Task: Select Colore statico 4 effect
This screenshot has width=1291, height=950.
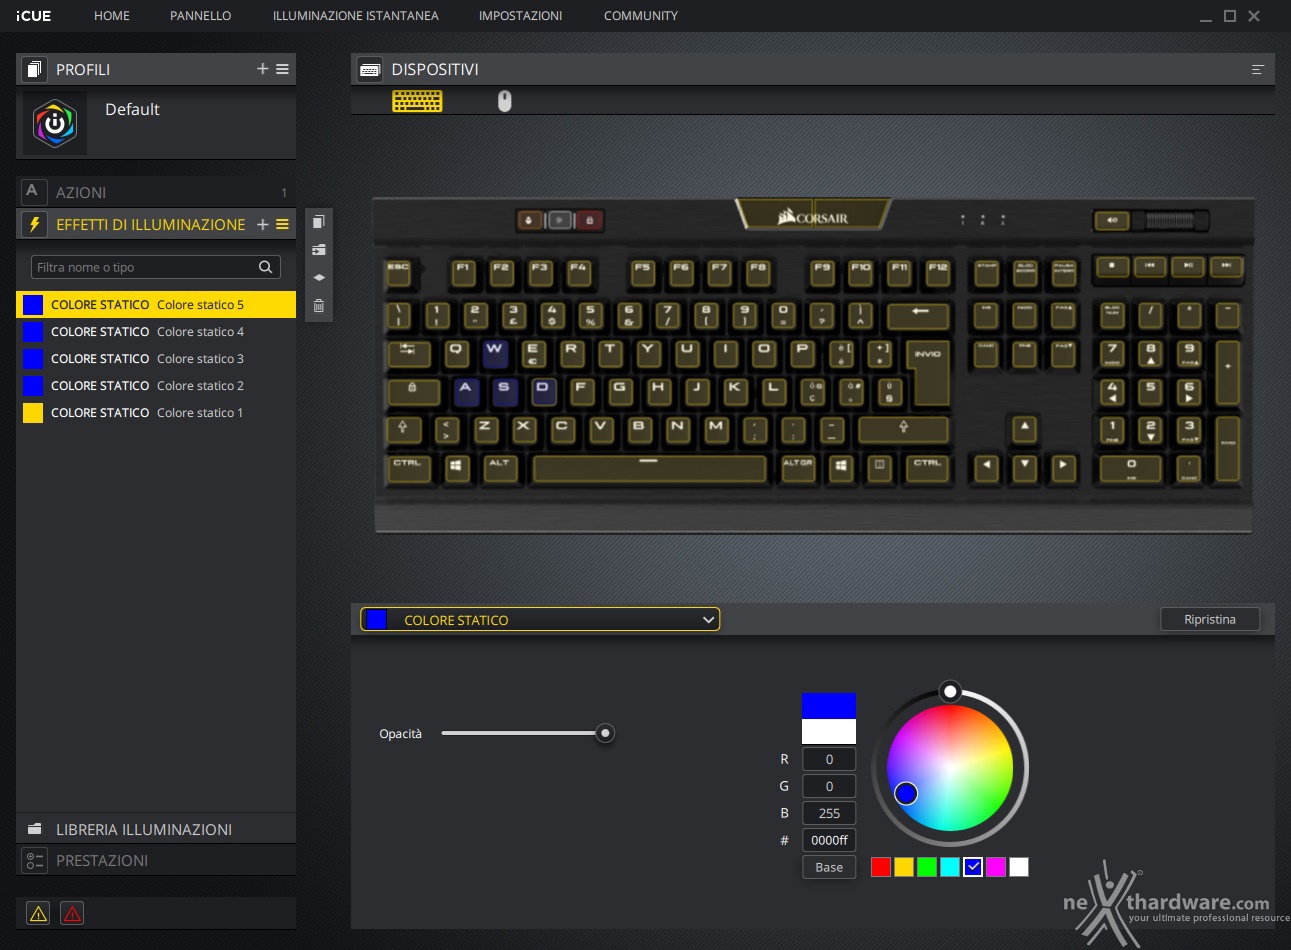Action: tap(156, 331)
